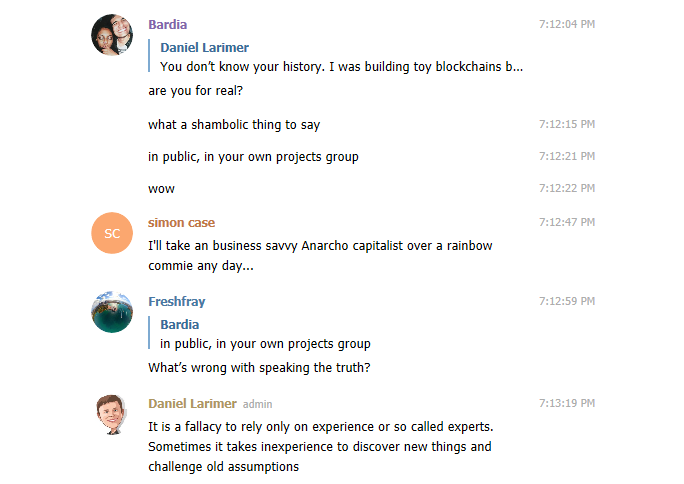Open Bardia's profile via purple name
This screenshot has height=484, width=684.
point(167,24)
